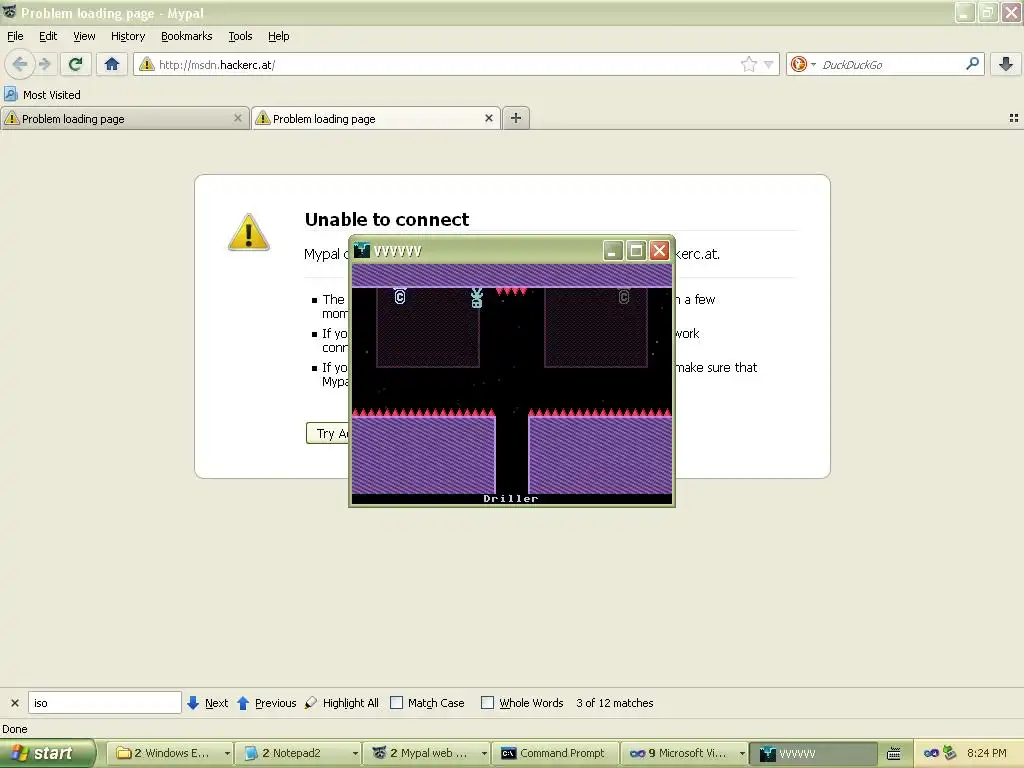Image resolution: width=1024 pixels, height=768 pixels.
Task: Click the find bar text field containing iso
Action: click(104, 703)
